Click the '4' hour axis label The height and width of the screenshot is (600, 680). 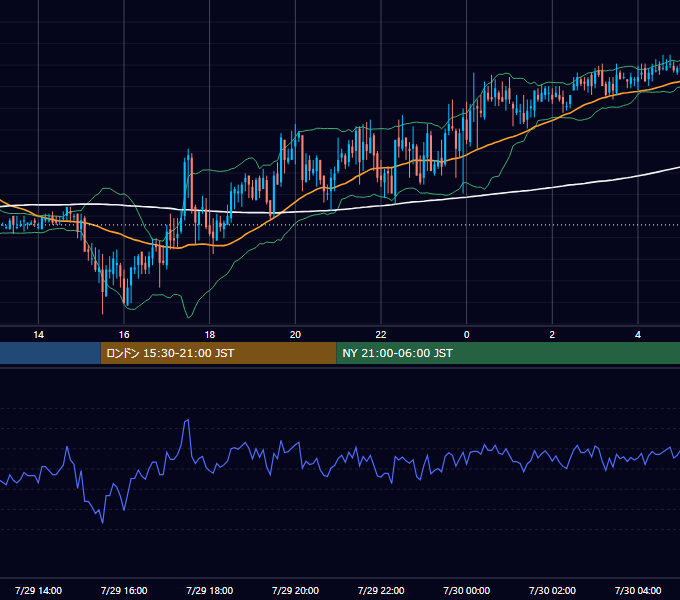tap(638, 335)
